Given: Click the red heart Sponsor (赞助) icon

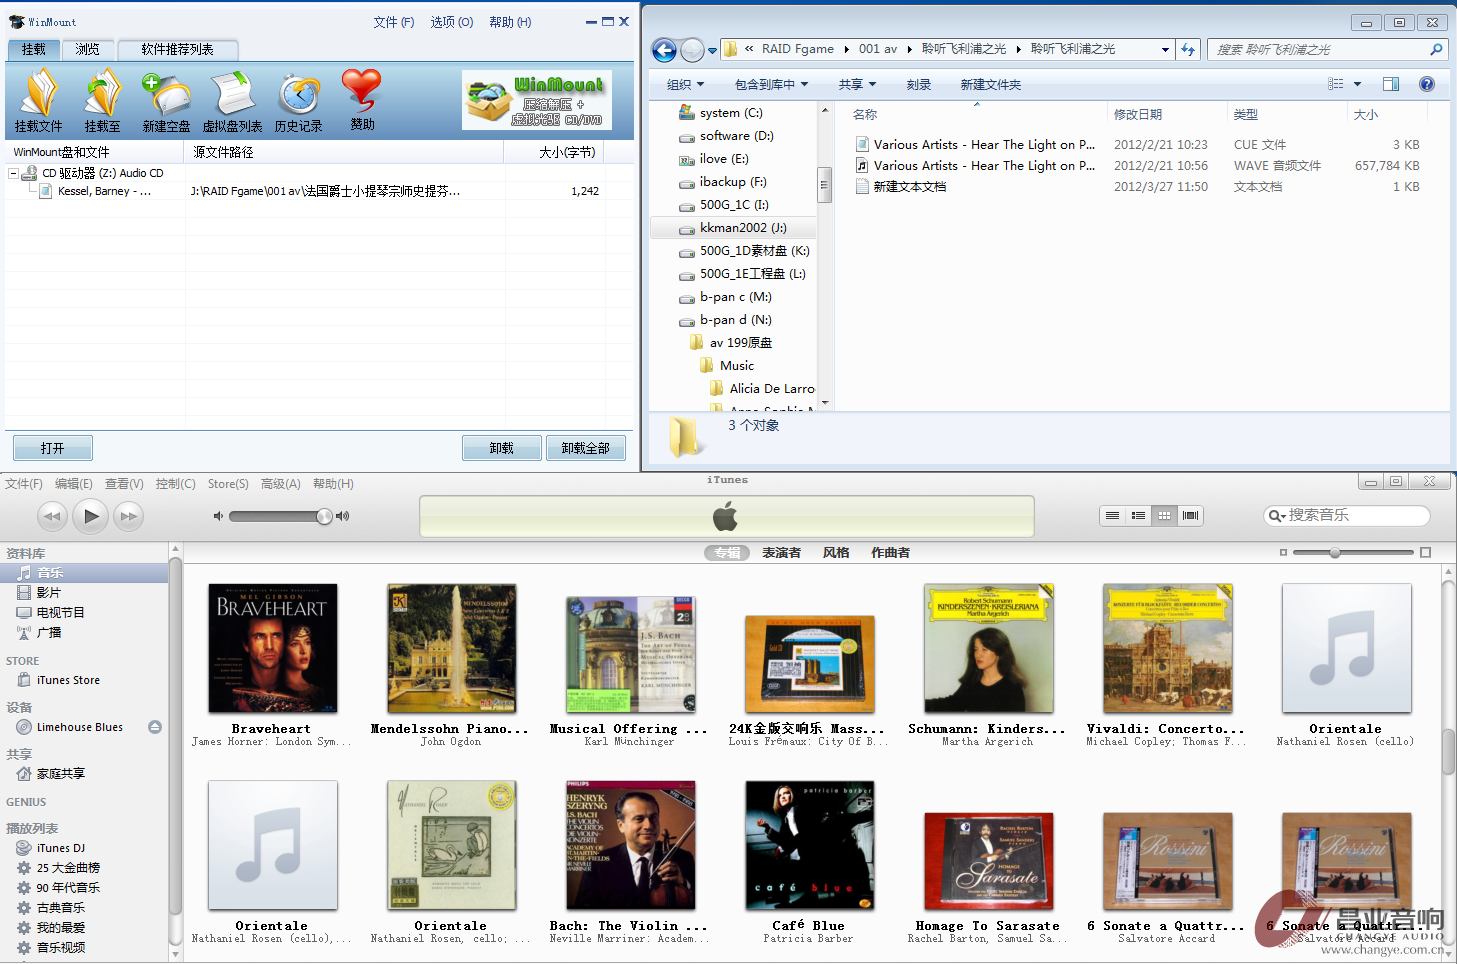Looking at the screenshot, I should (x=362, y=100).
